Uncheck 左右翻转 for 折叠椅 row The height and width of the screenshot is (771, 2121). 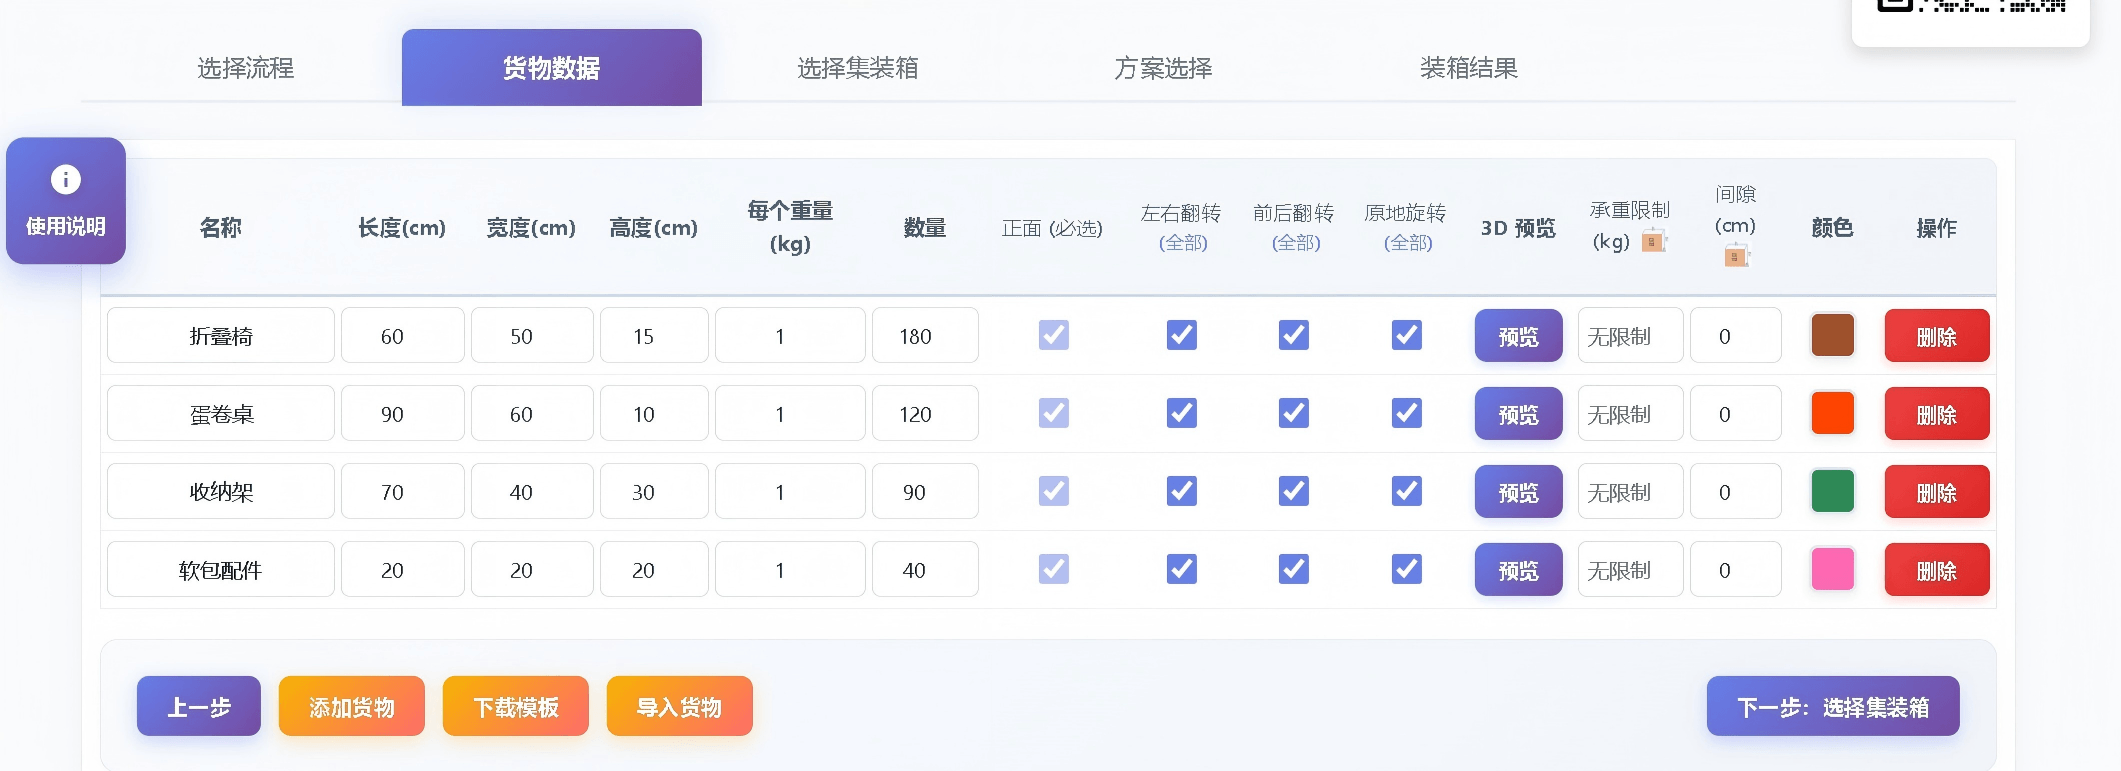1181,335
